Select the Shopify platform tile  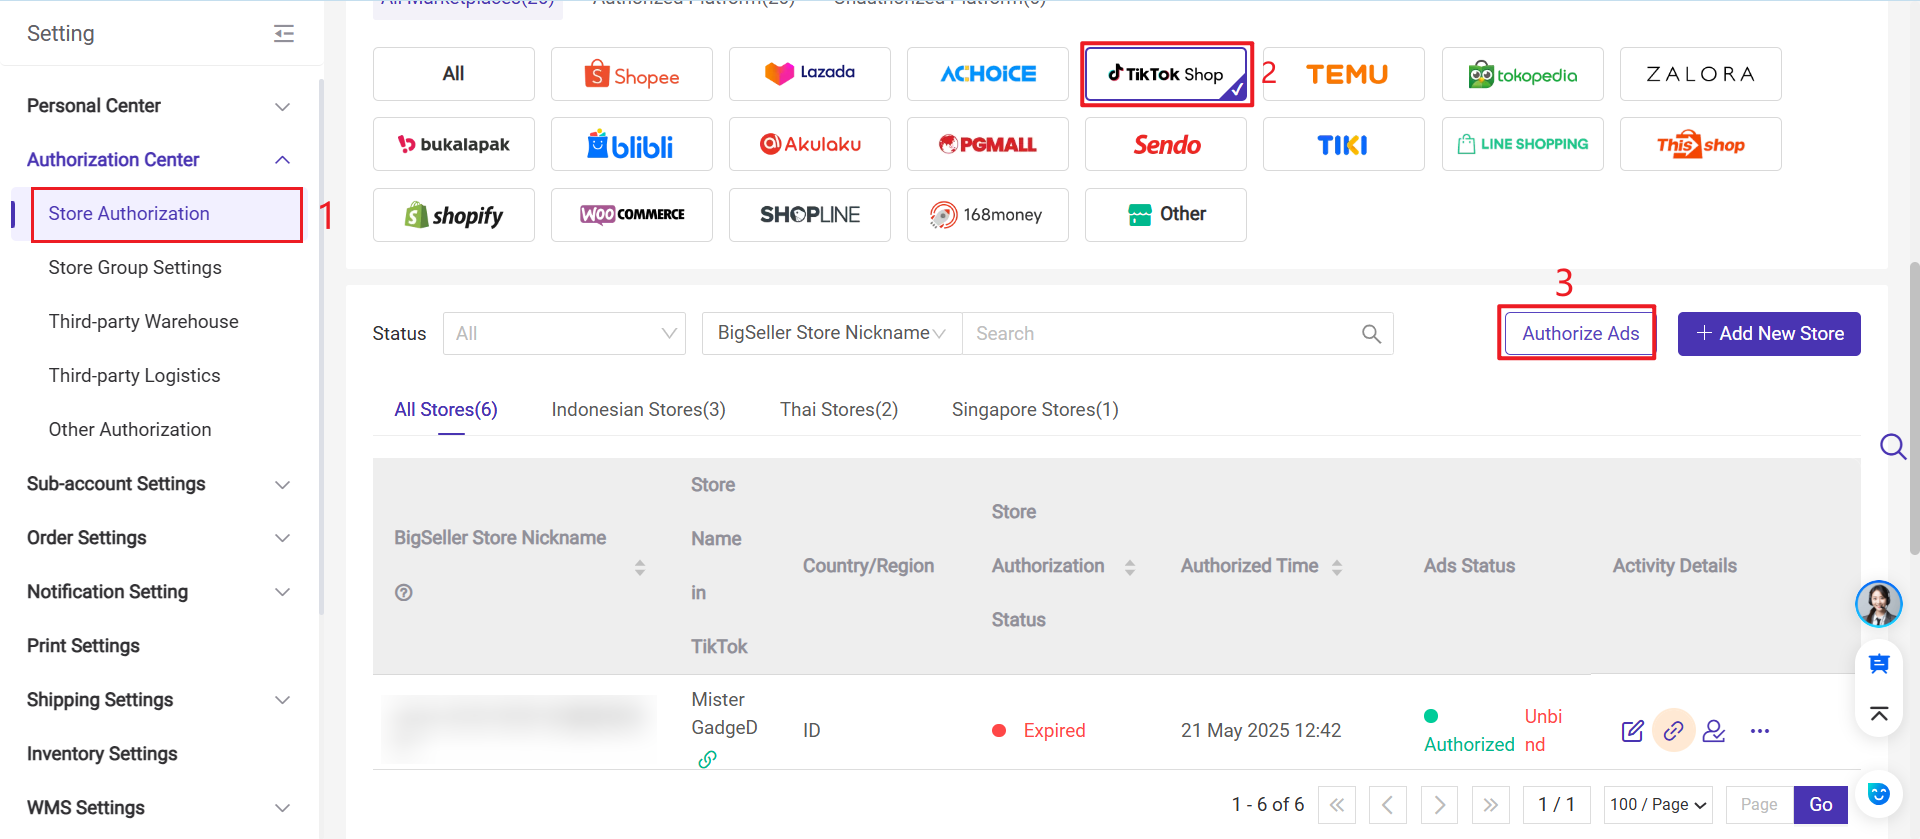pyautogui.click(x=454, y=215)
